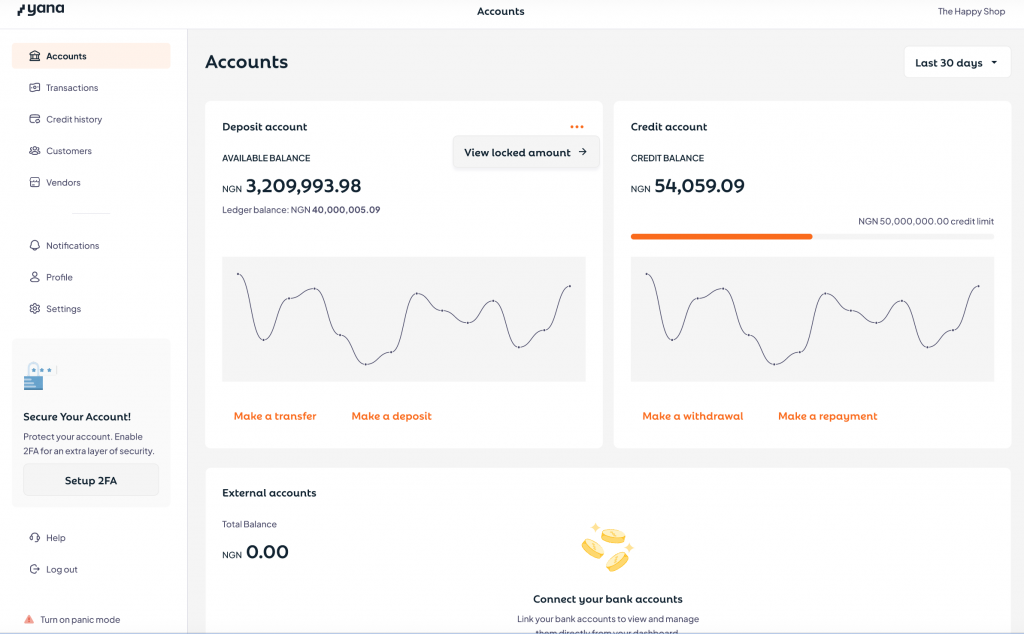Image resolution: width=1024 pixels, height=634 pixels.
Task: Click the Vendors icon in sidebar
Action: (x=35, y=183)
